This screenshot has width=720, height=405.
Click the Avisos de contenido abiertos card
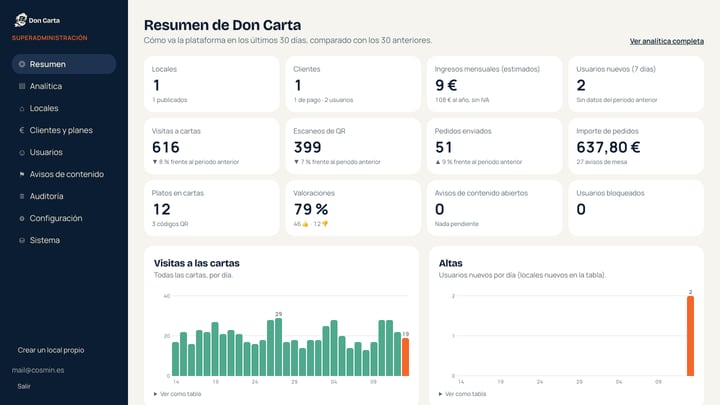495,208
